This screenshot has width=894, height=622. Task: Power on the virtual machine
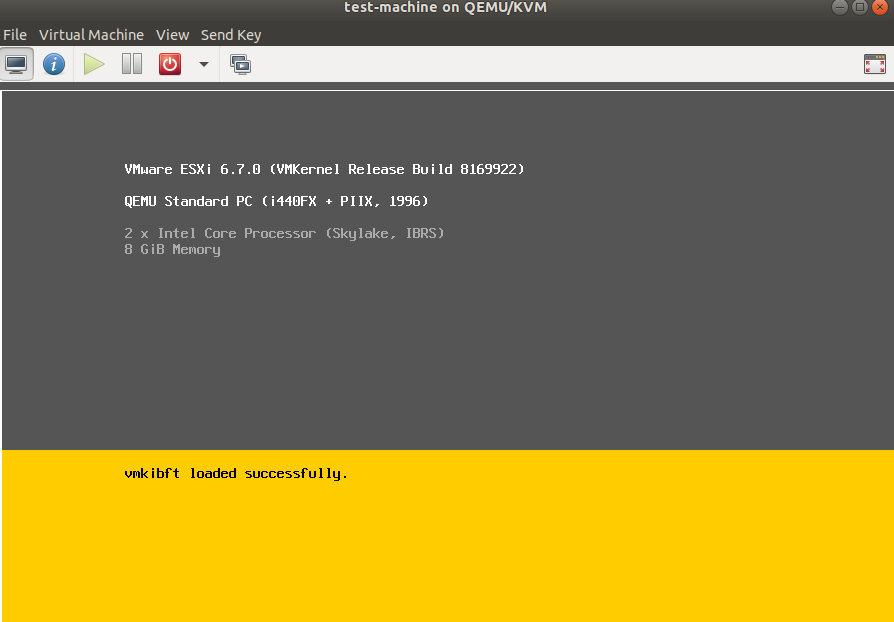[x=94, y=64]
